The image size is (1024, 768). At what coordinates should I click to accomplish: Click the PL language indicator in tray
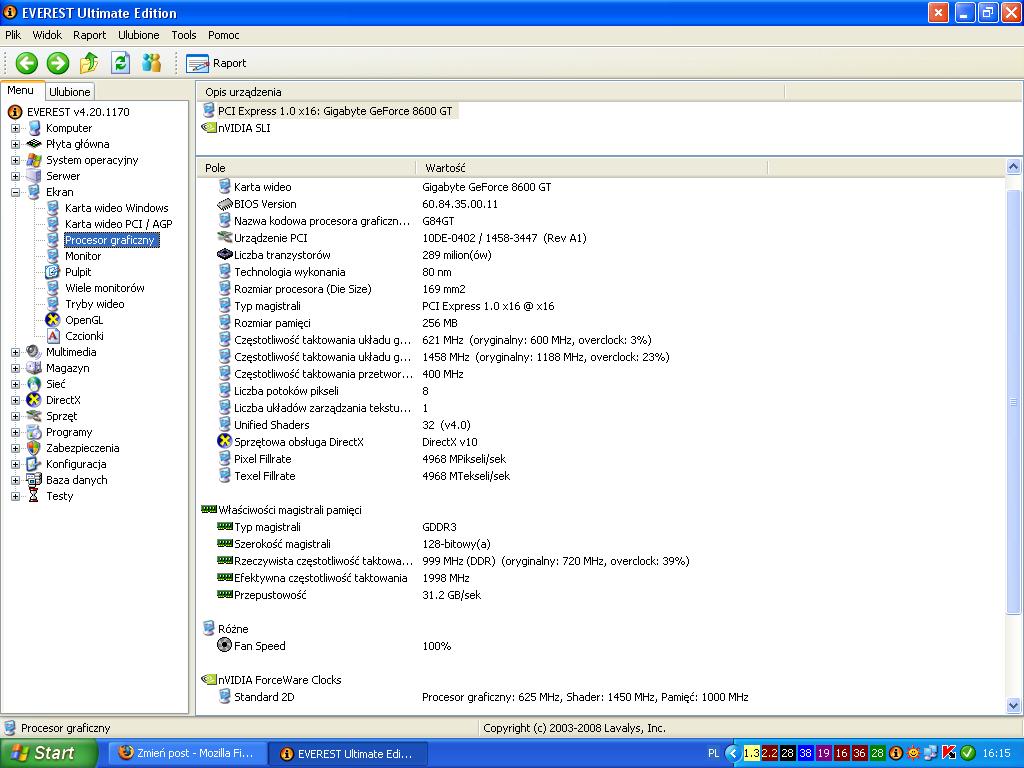713,754
